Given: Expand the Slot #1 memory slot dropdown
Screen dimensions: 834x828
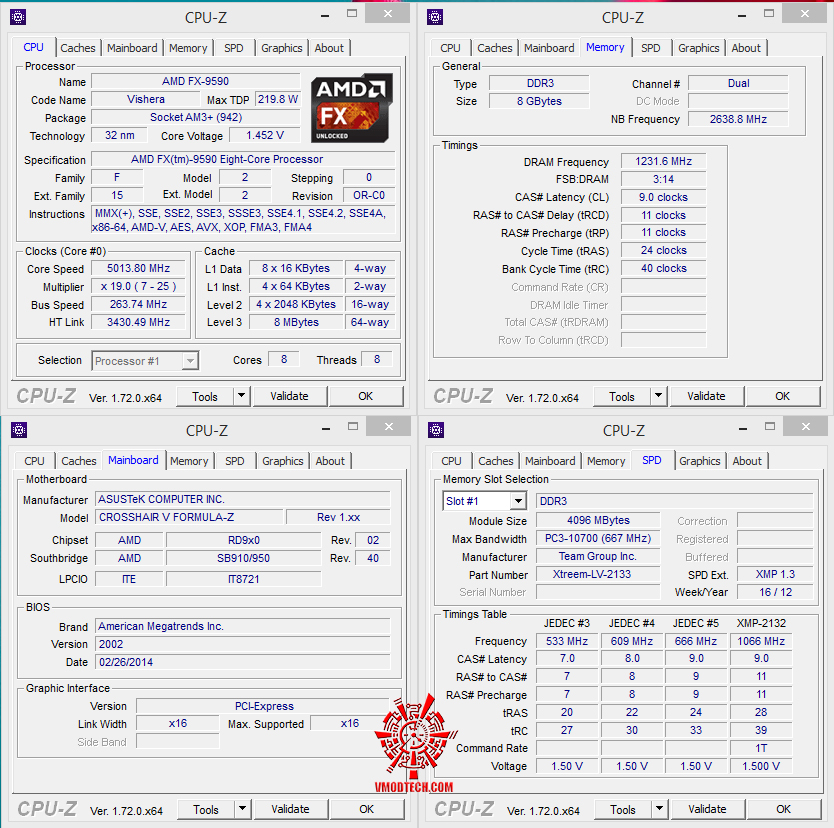Looking at the screenshot, I should click(518, 501).
